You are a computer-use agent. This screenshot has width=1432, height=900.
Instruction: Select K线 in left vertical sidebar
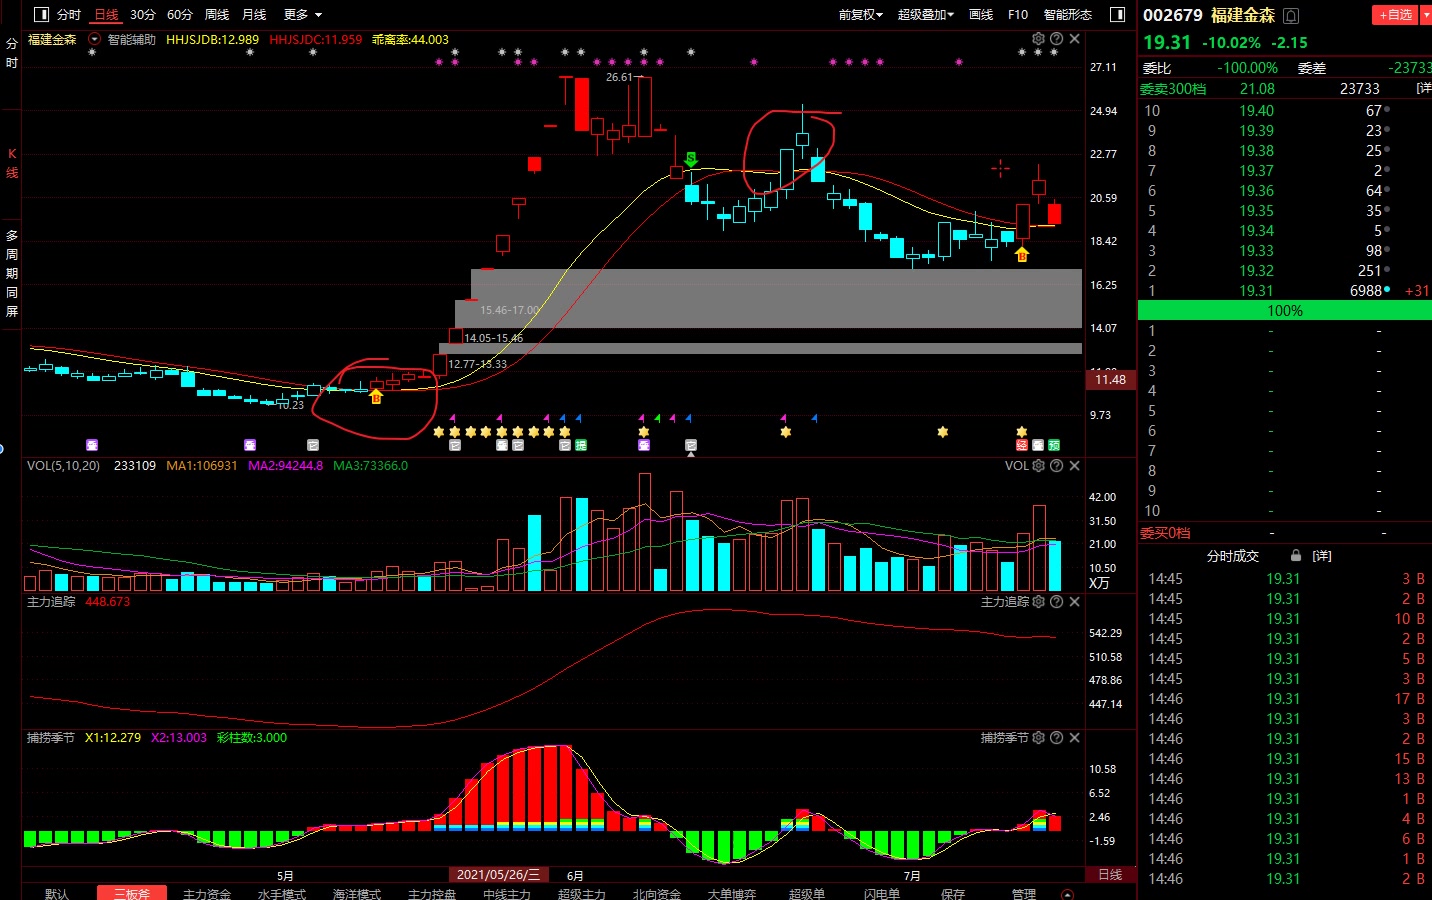(x=12, y=163)
